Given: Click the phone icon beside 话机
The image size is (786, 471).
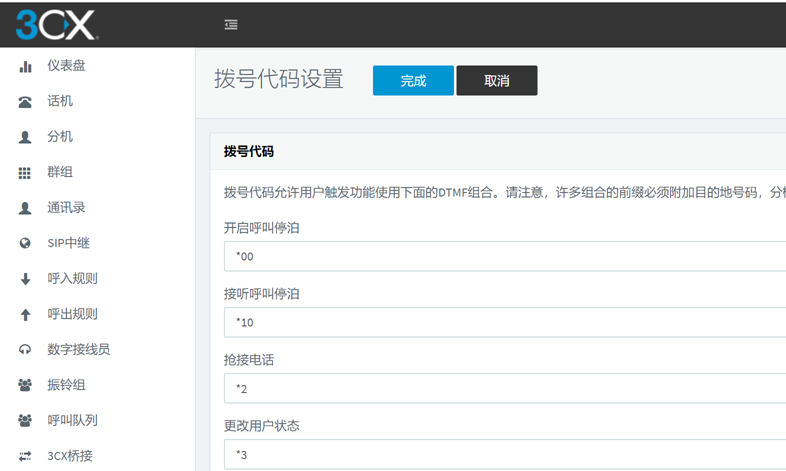Looking at the screenshot, I should pyautogui.click(x=25, y=102).
